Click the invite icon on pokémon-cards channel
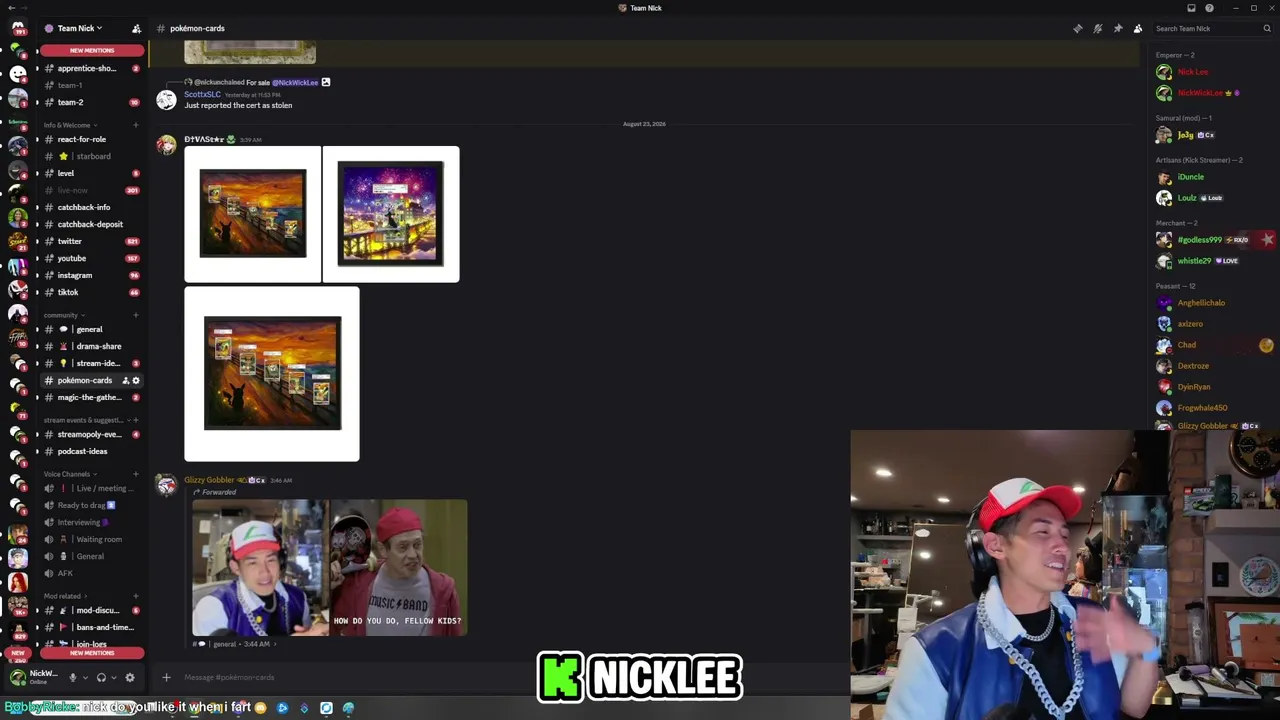Image resolution: width=1280 pixels, height=720 pixels. point(126,380)
